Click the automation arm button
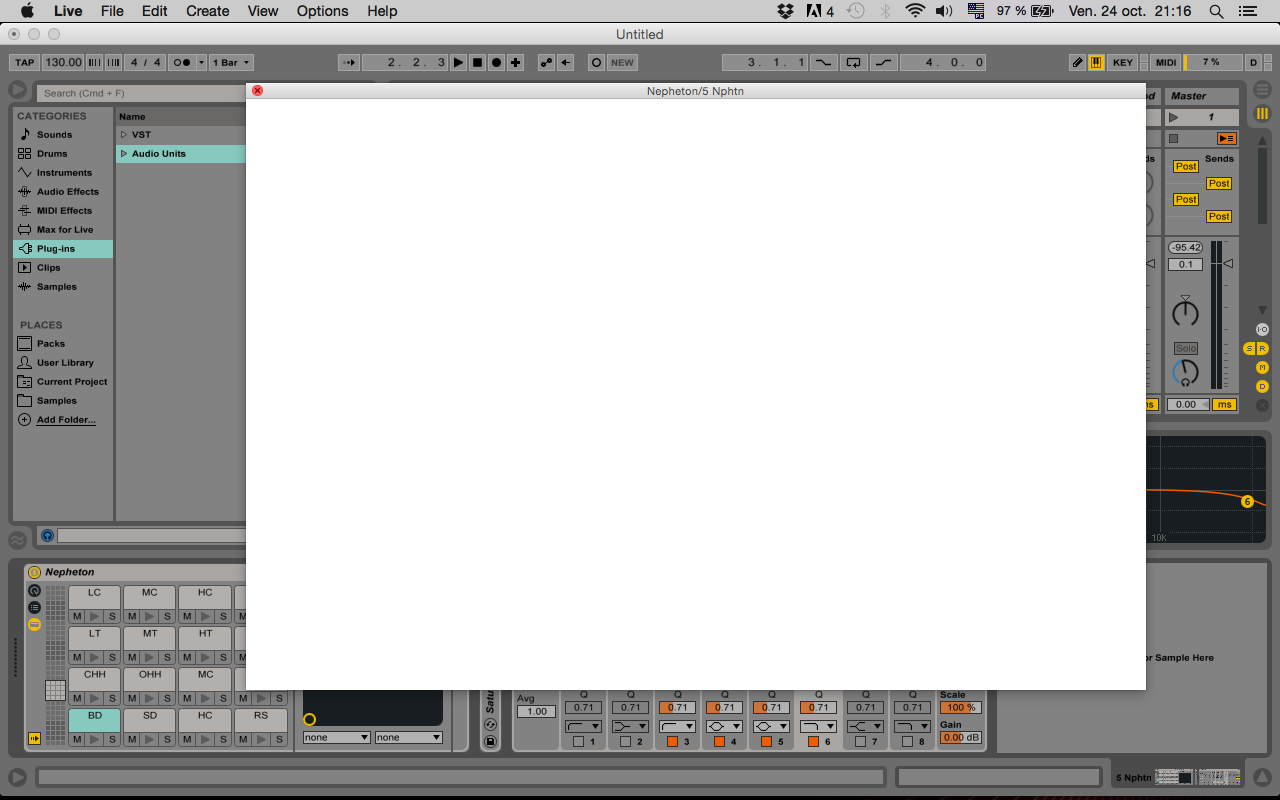Image resolution: width=1280 pixels, height=800 pixels. (547, 62)
